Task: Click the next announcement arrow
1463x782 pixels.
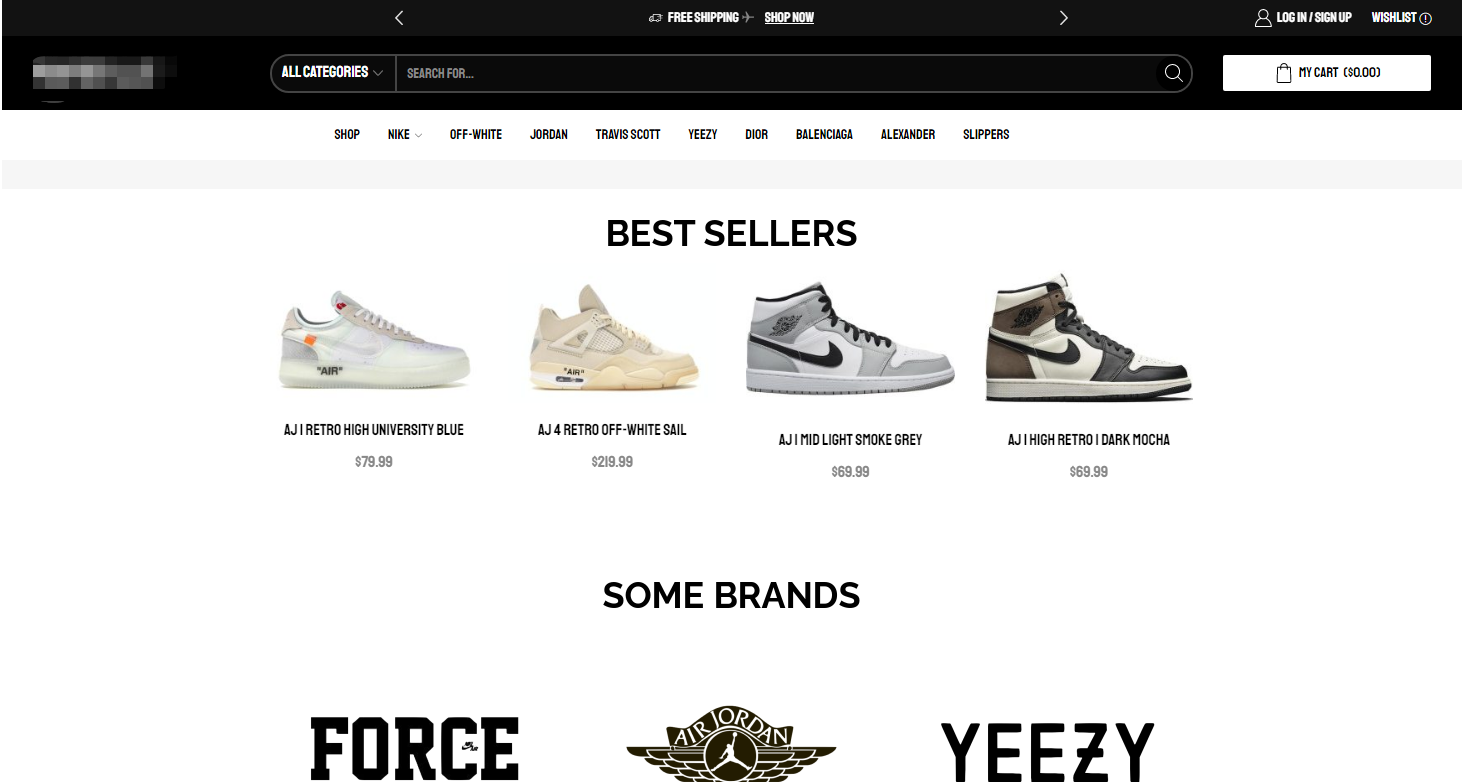Action: click(x=1063, y=18)
